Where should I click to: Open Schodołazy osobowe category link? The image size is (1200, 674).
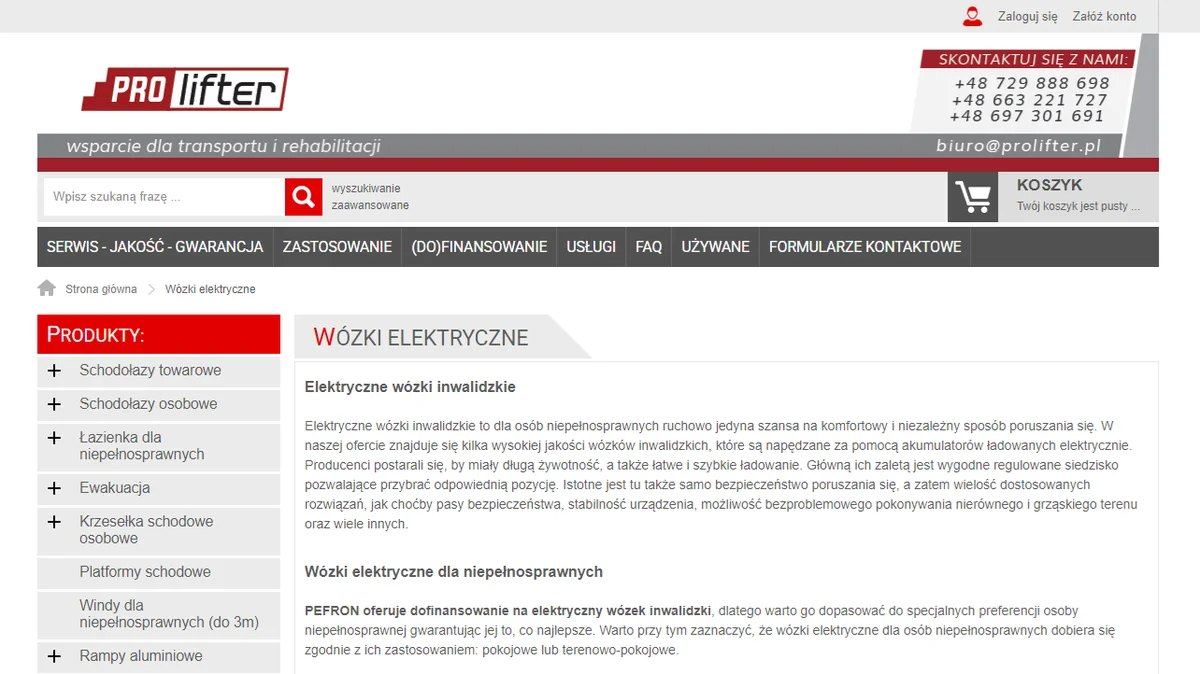click(148, 405)
